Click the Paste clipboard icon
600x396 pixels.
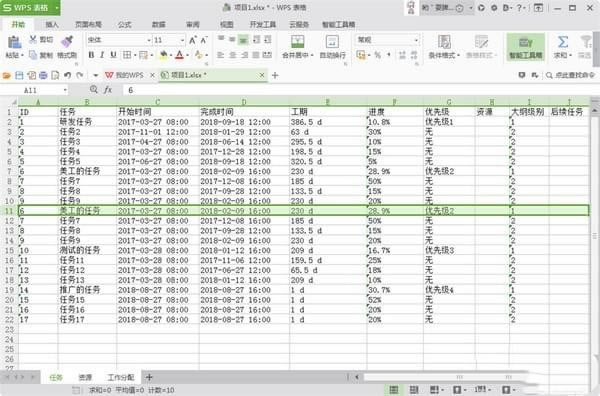coord(15,42)
